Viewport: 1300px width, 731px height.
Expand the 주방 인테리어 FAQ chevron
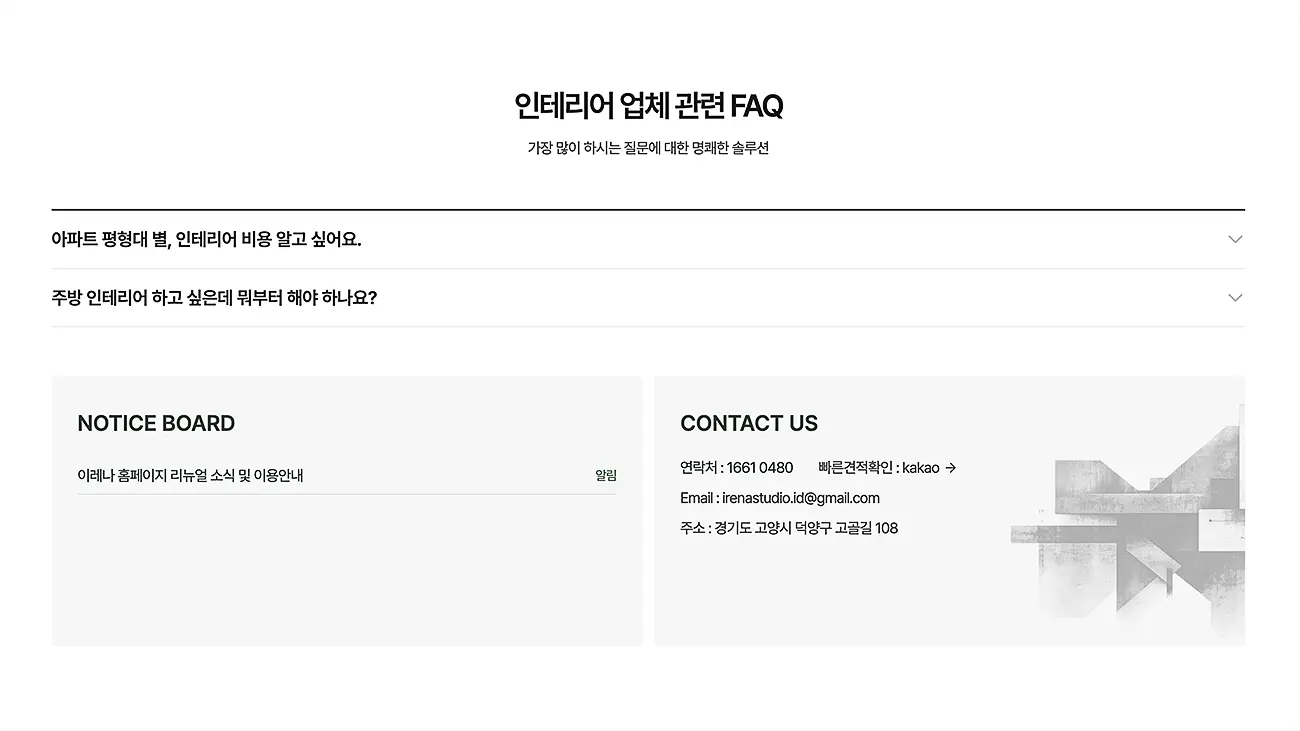tap(1235, 298)
